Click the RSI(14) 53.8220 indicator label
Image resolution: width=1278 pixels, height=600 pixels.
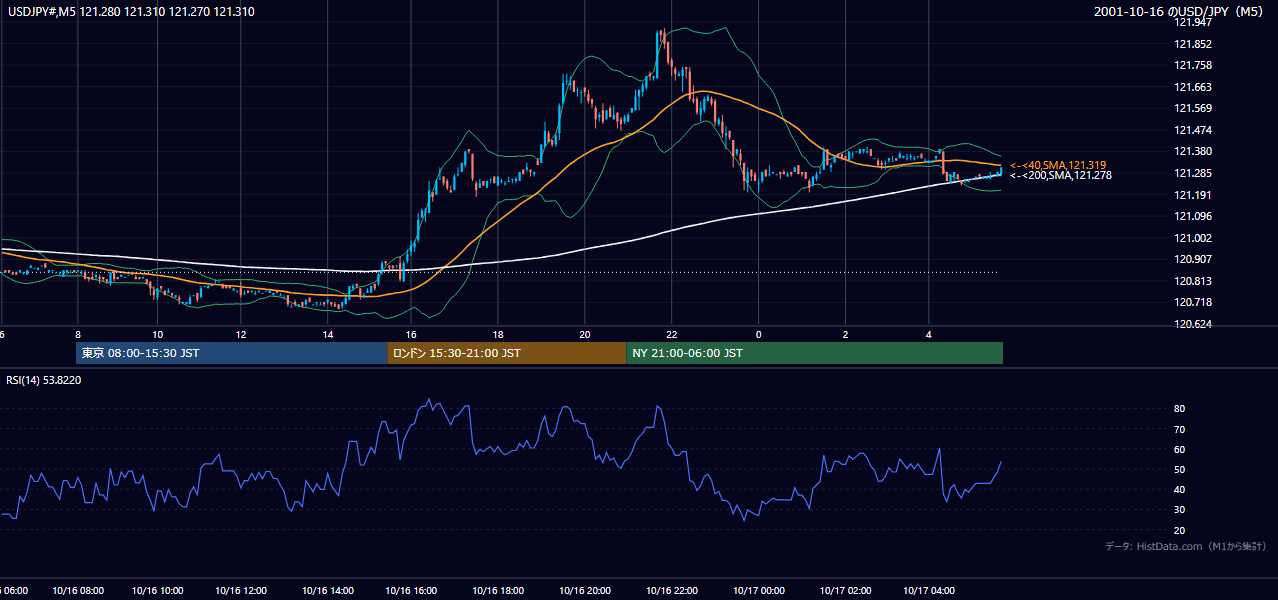coord(44,380)
